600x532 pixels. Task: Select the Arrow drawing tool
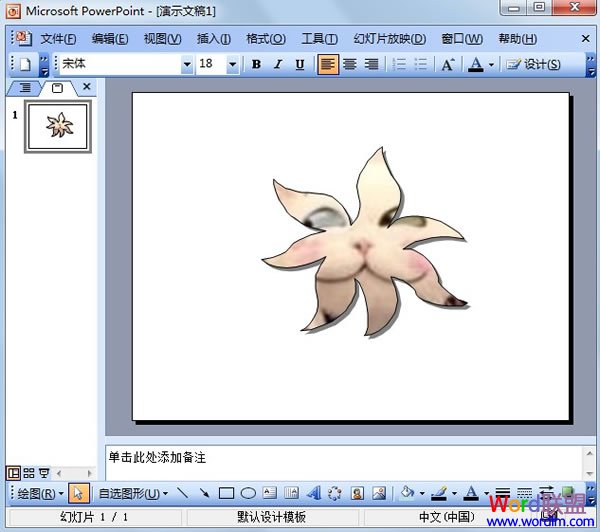point(204,493)
